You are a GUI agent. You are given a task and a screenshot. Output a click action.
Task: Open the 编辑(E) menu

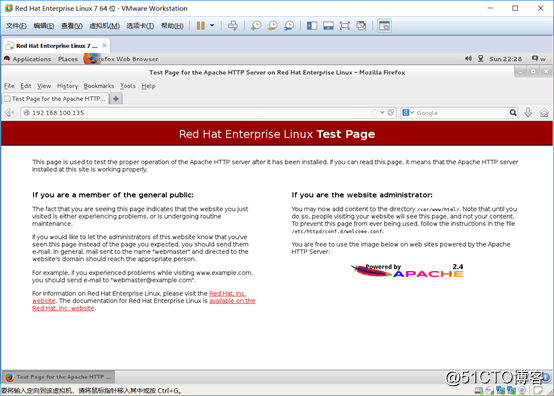(x=43, y=26)
